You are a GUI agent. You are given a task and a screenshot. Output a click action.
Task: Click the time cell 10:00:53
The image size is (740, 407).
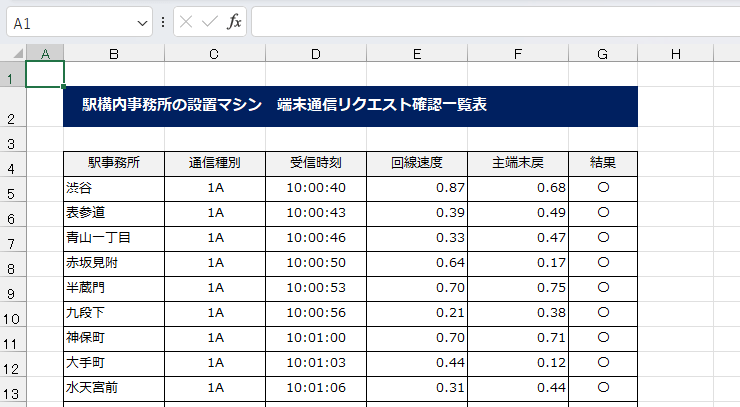[x=316, y=289]
